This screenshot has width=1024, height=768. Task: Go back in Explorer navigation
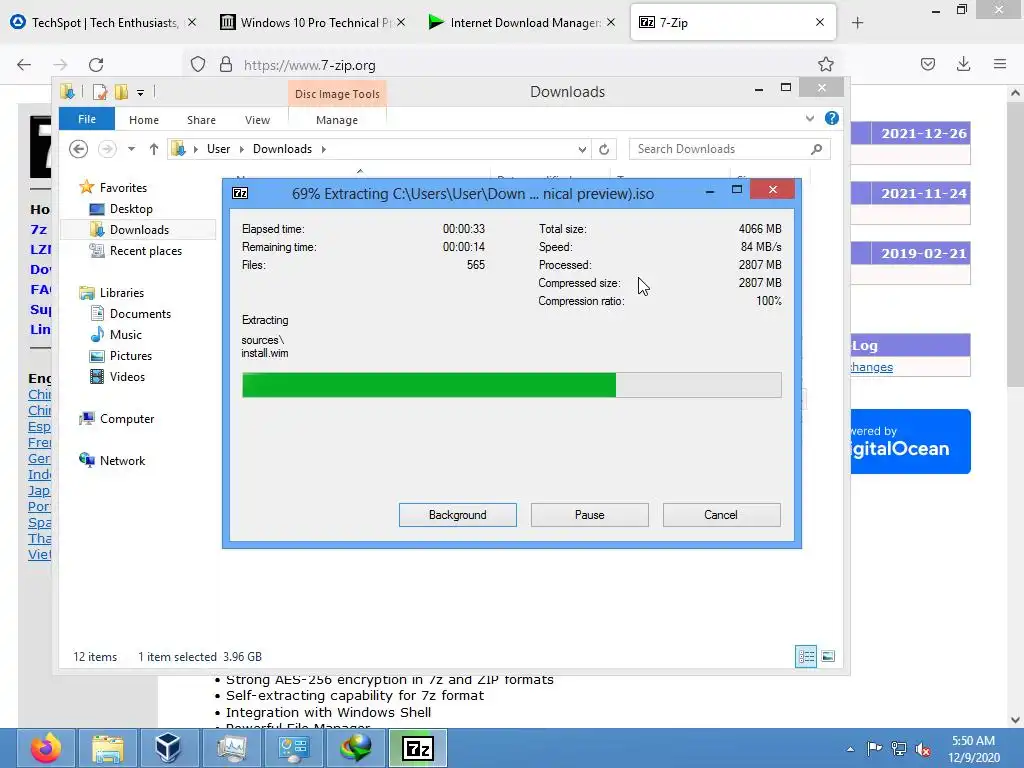coord(78,149)
